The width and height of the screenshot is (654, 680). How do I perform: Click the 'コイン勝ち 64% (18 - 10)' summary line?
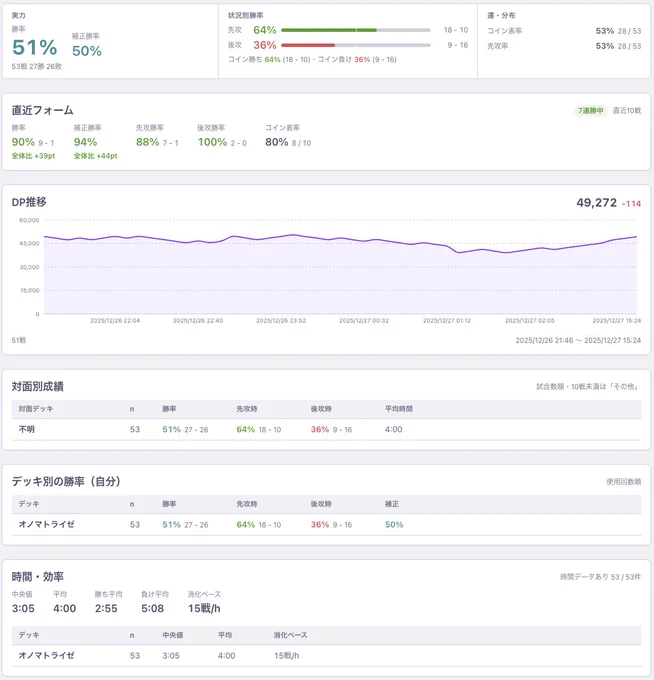[x=312, y=59]
